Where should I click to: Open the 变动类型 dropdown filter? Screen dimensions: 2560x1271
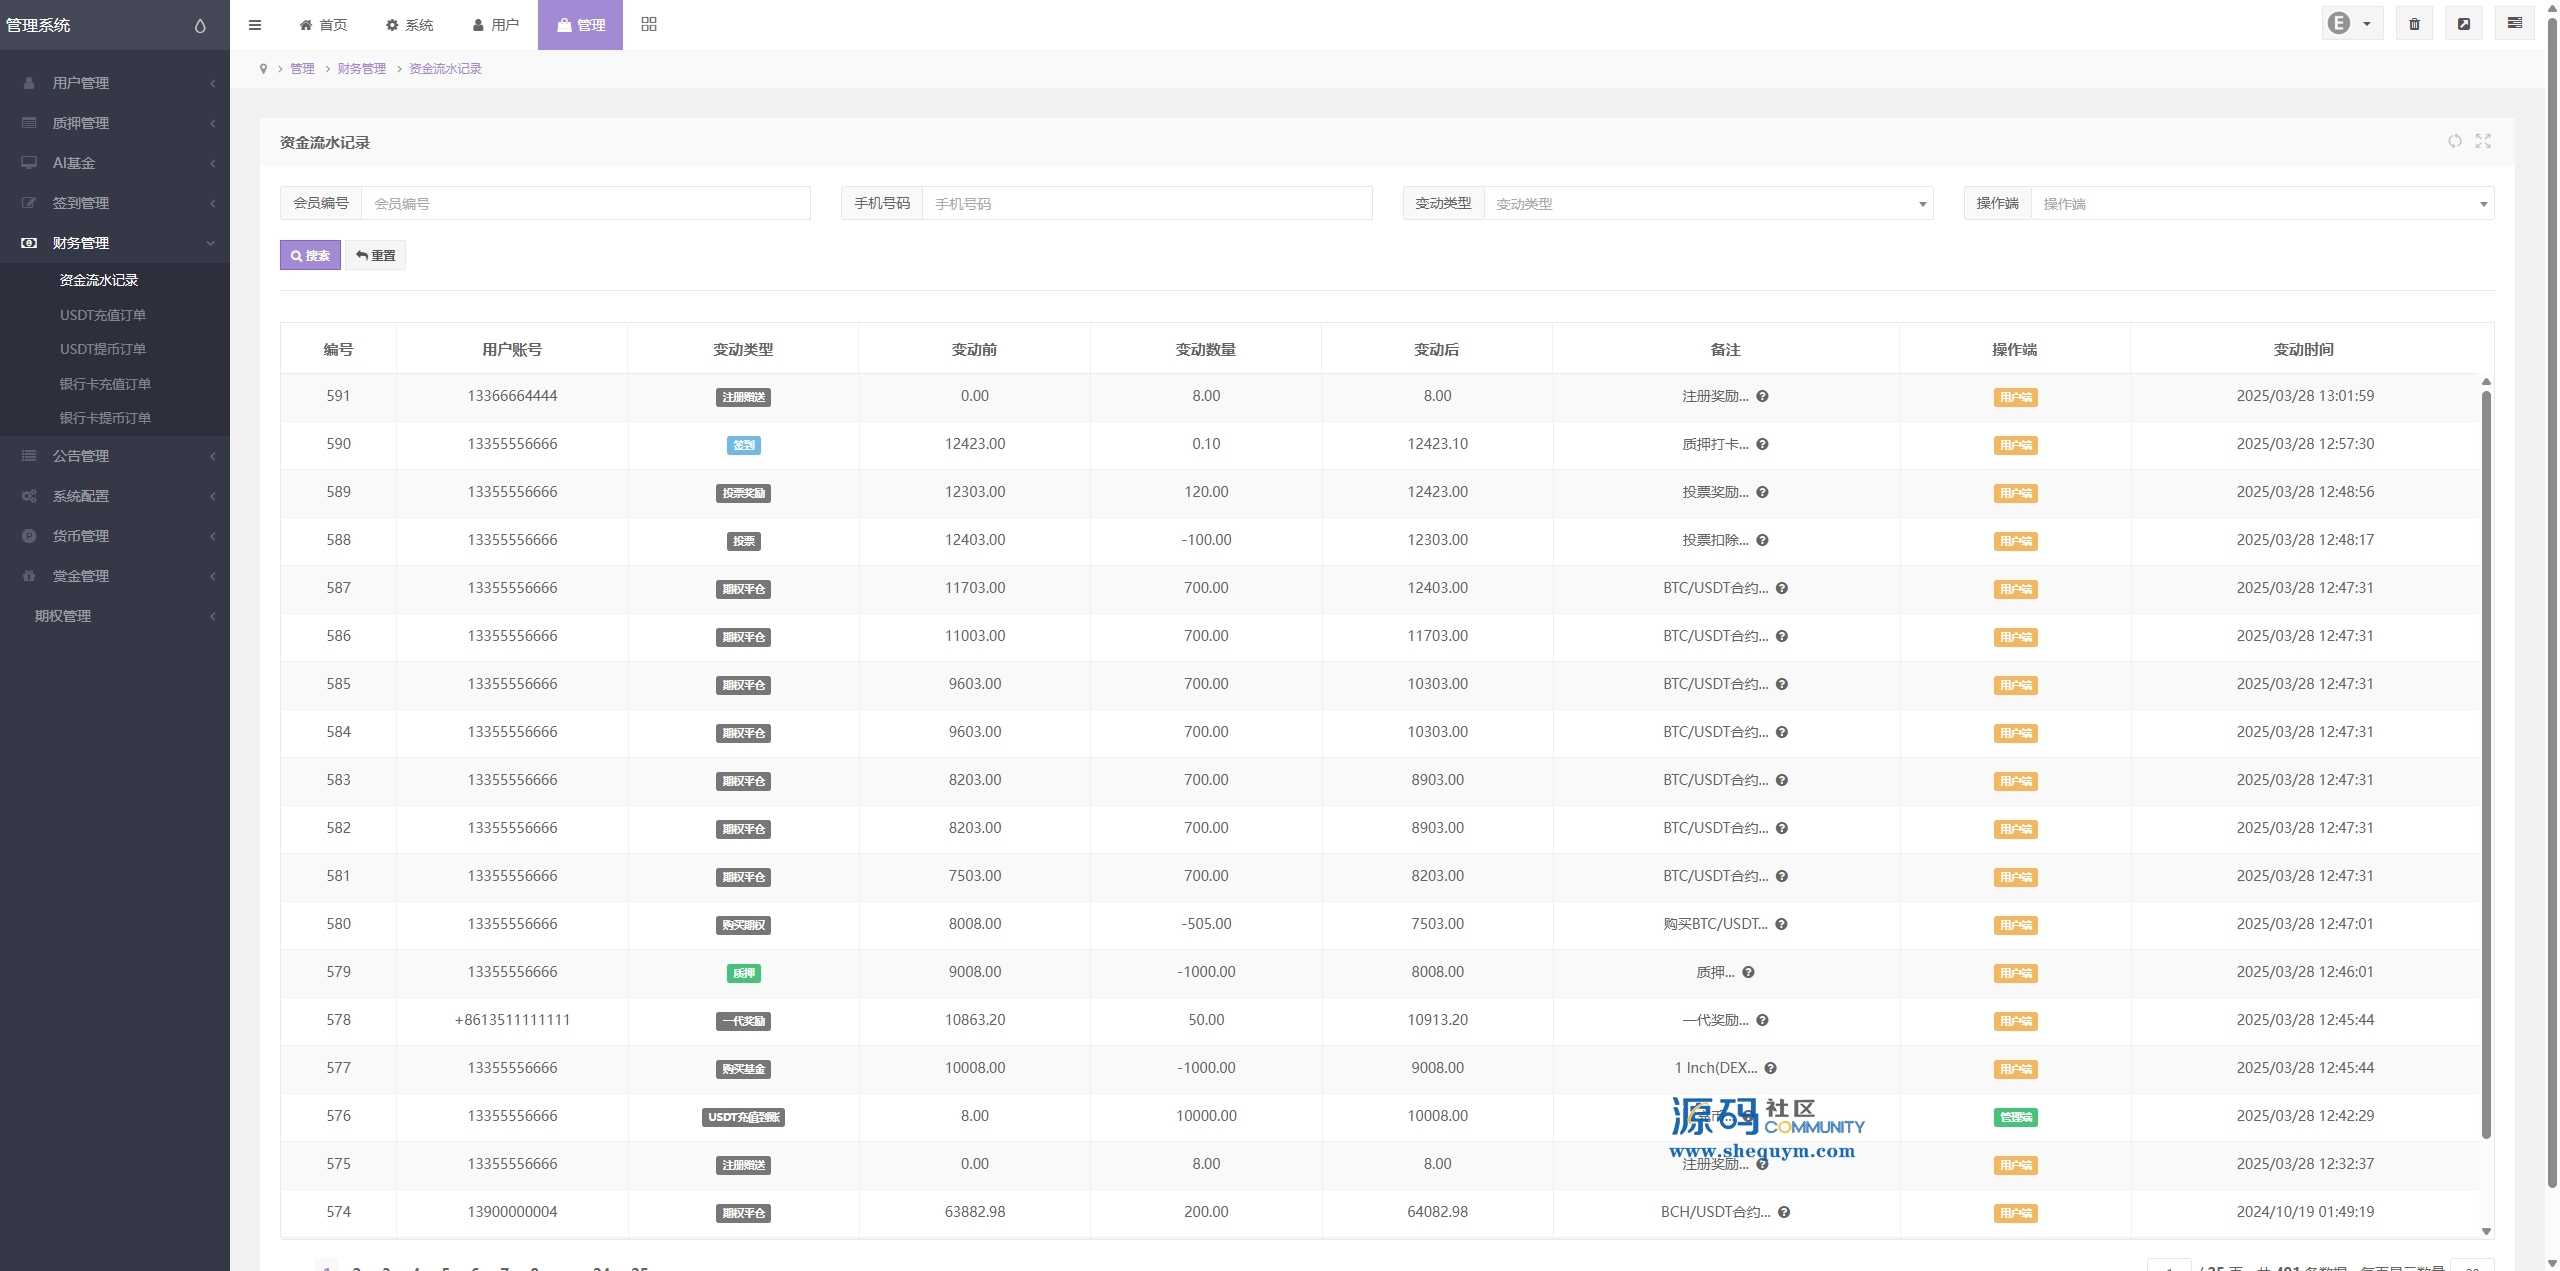coord(1708,203)
